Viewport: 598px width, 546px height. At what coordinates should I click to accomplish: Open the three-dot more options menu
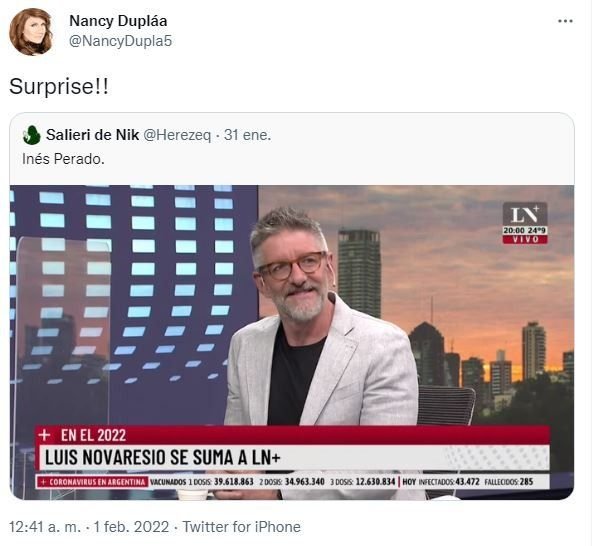click(565, 21)
